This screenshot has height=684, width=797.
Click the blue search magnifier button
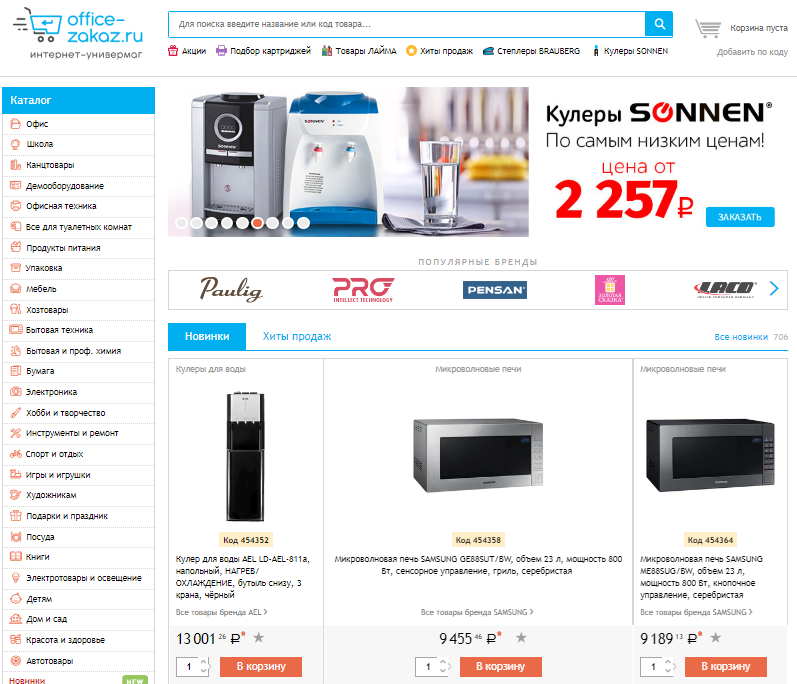click(659, 24)
